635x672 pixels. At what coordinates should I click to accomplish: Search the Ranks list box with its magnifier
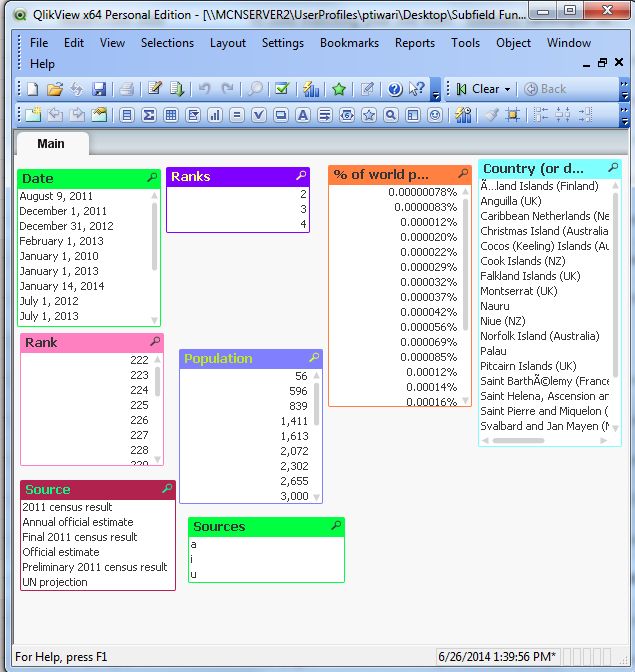pyautogui.click(x=302, y=175)
